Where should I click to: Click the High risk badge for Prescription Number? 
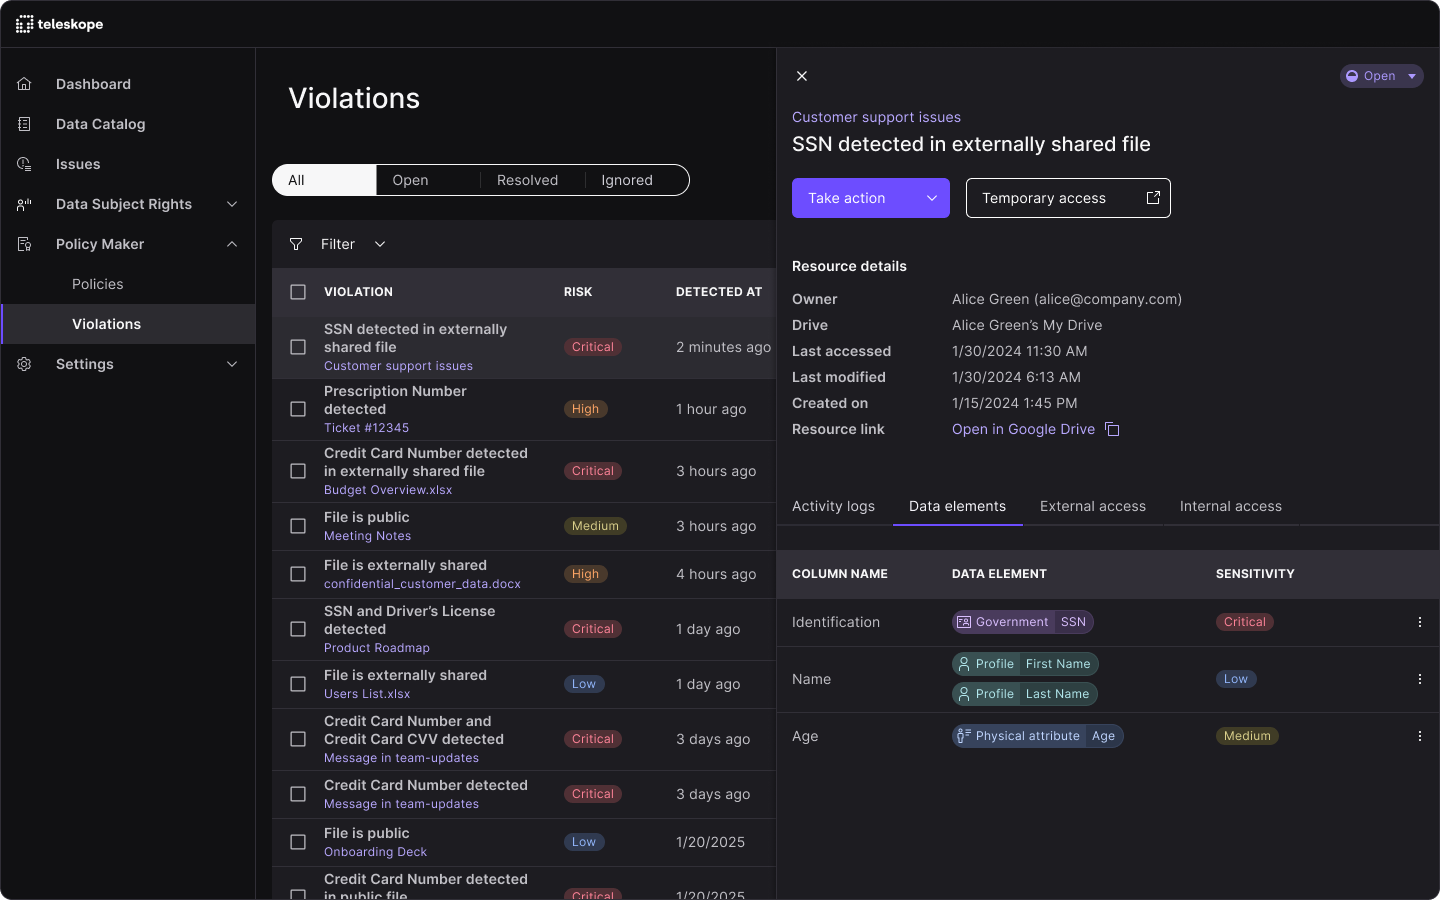click(x=585, y=409)
